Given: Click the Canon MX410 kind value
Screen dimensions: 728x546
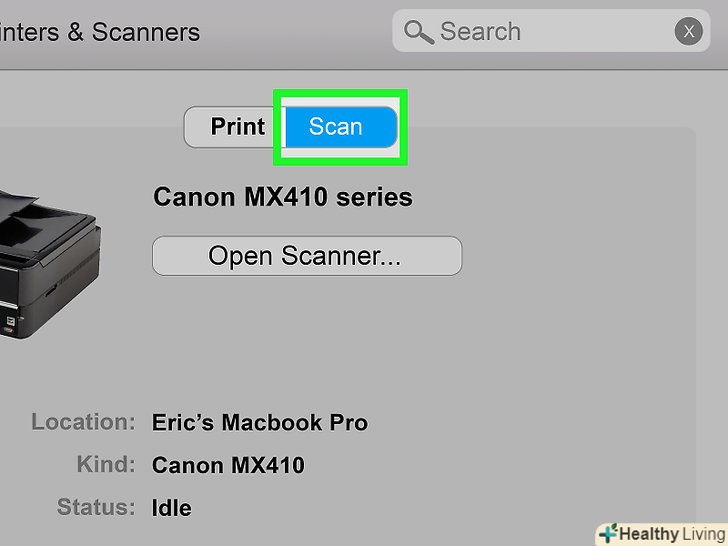Looking at the screenshot, I should point(228,465).
